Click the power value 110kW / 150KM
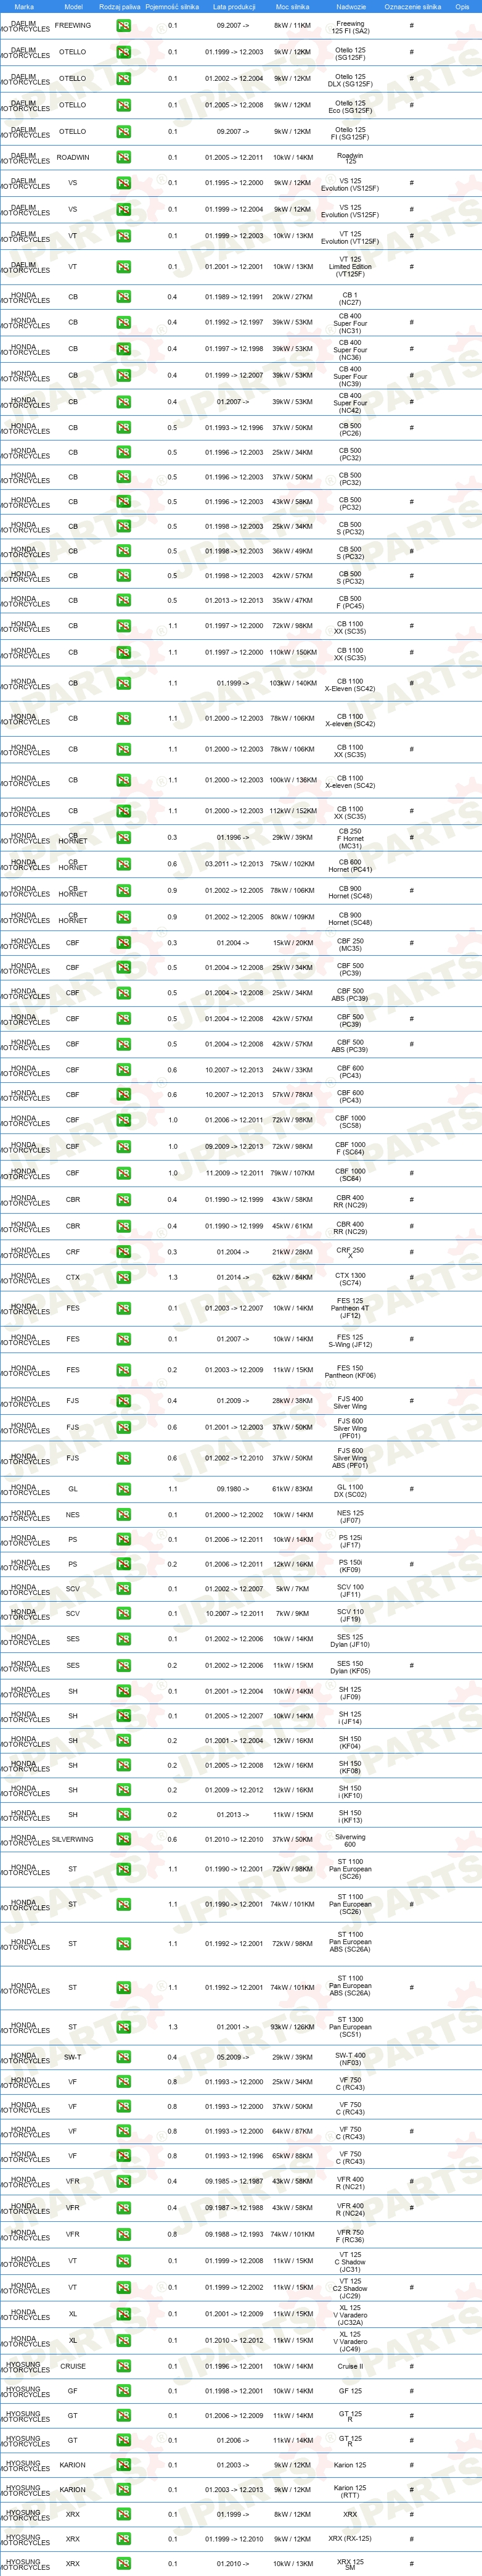Screen dimensions: 482x2576 click(293, 652)
